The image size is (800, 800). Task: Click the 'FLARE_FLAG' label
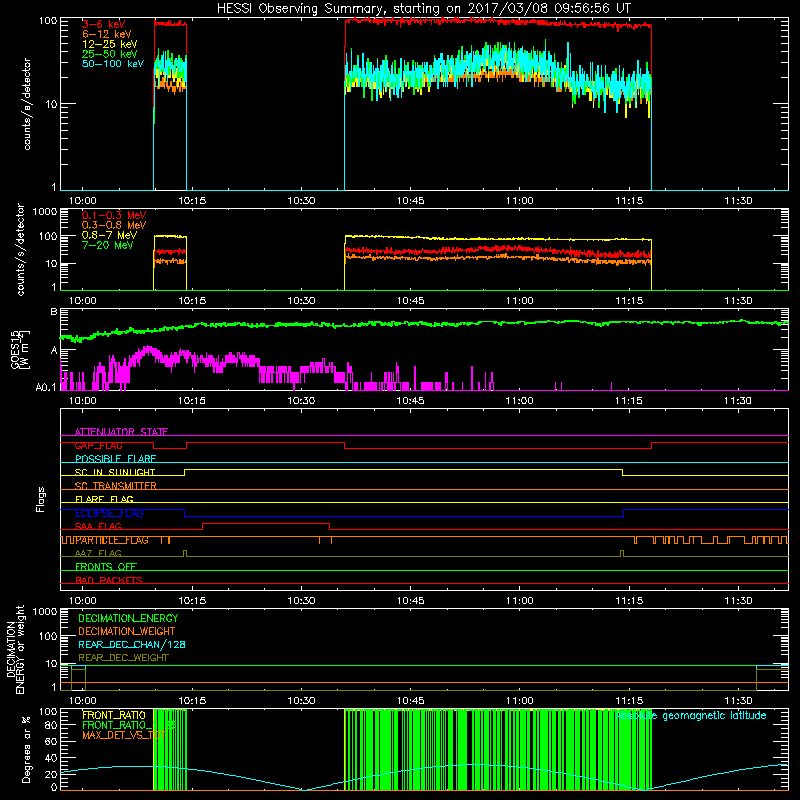104,499
